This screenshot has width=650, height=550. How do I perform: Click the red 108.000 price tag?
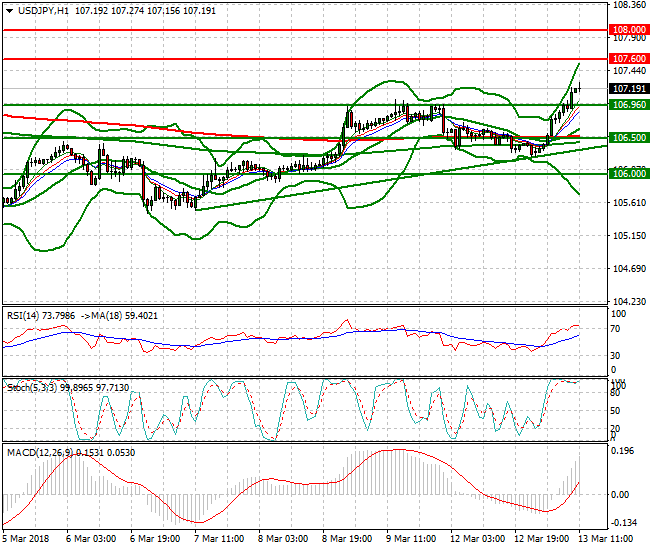pyautogui.click(x=629, y=30)
